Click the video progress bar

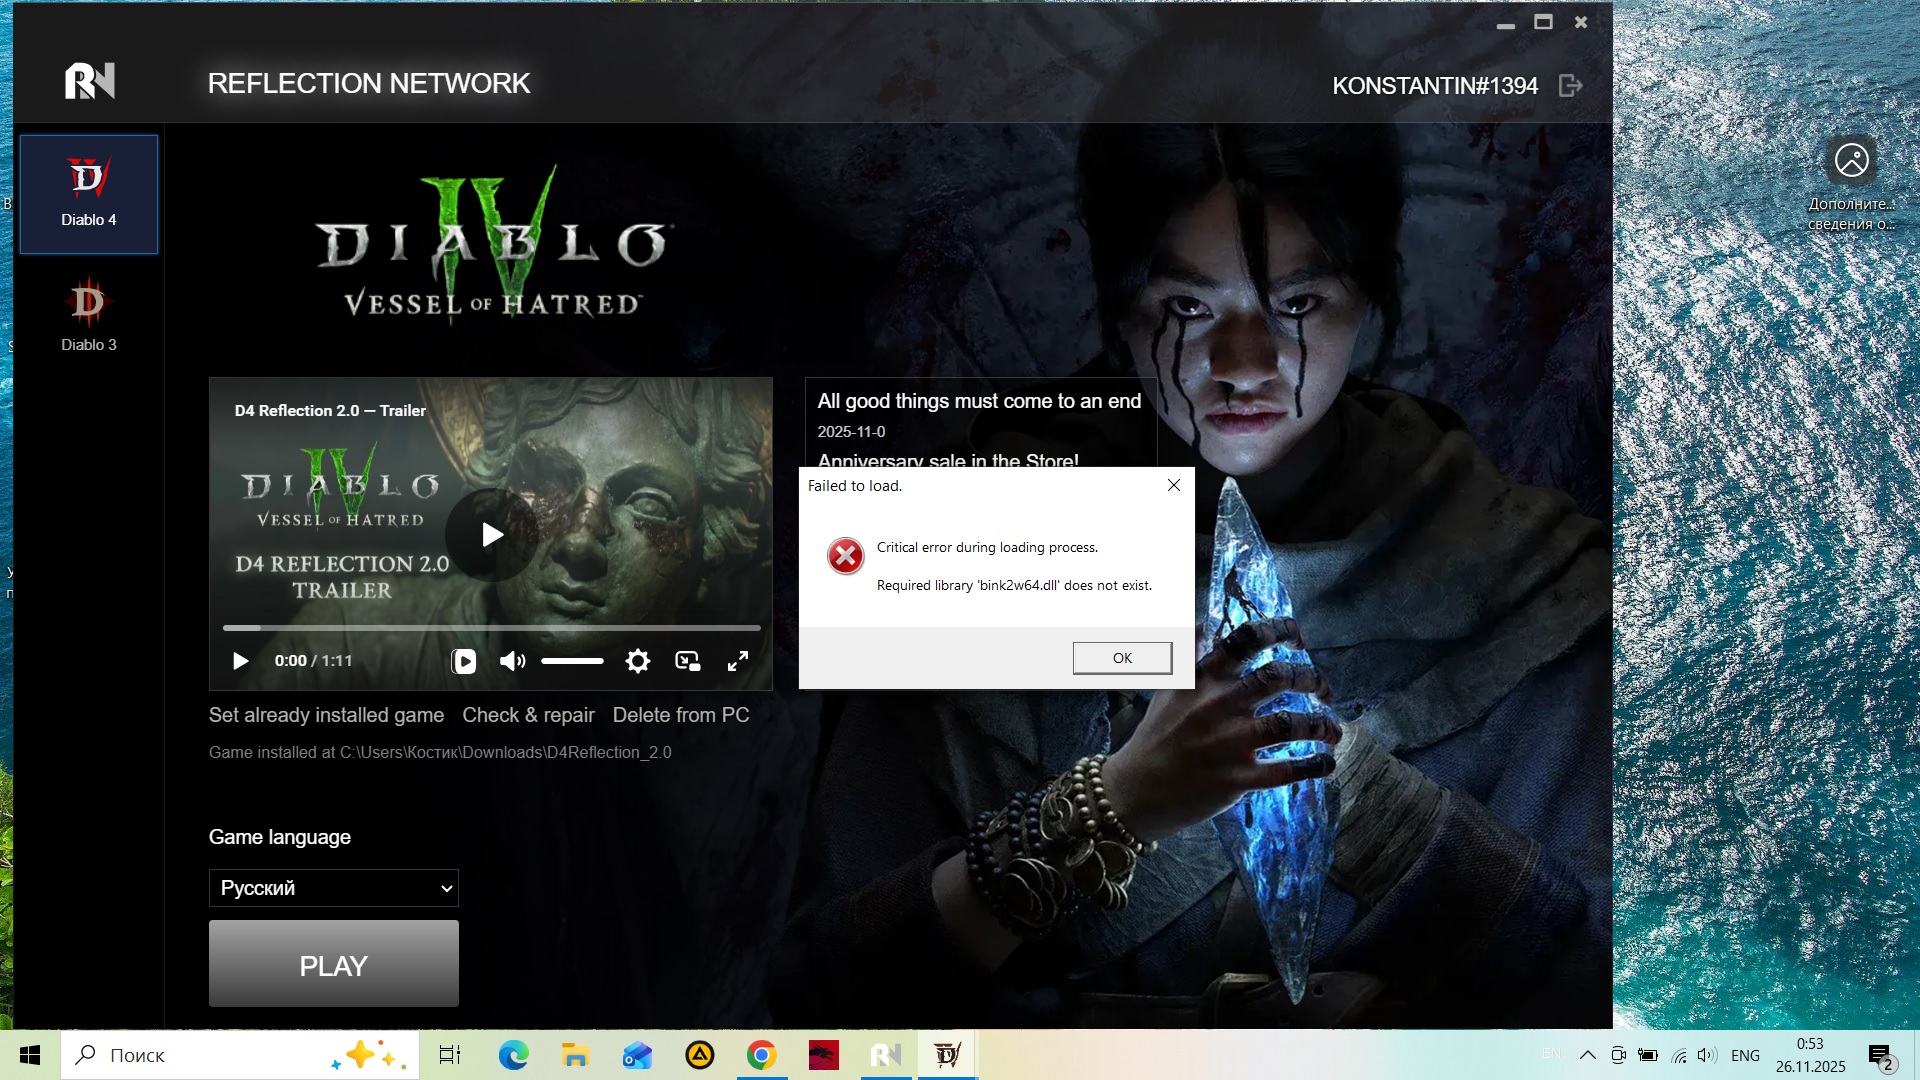[x=491, y=628]
